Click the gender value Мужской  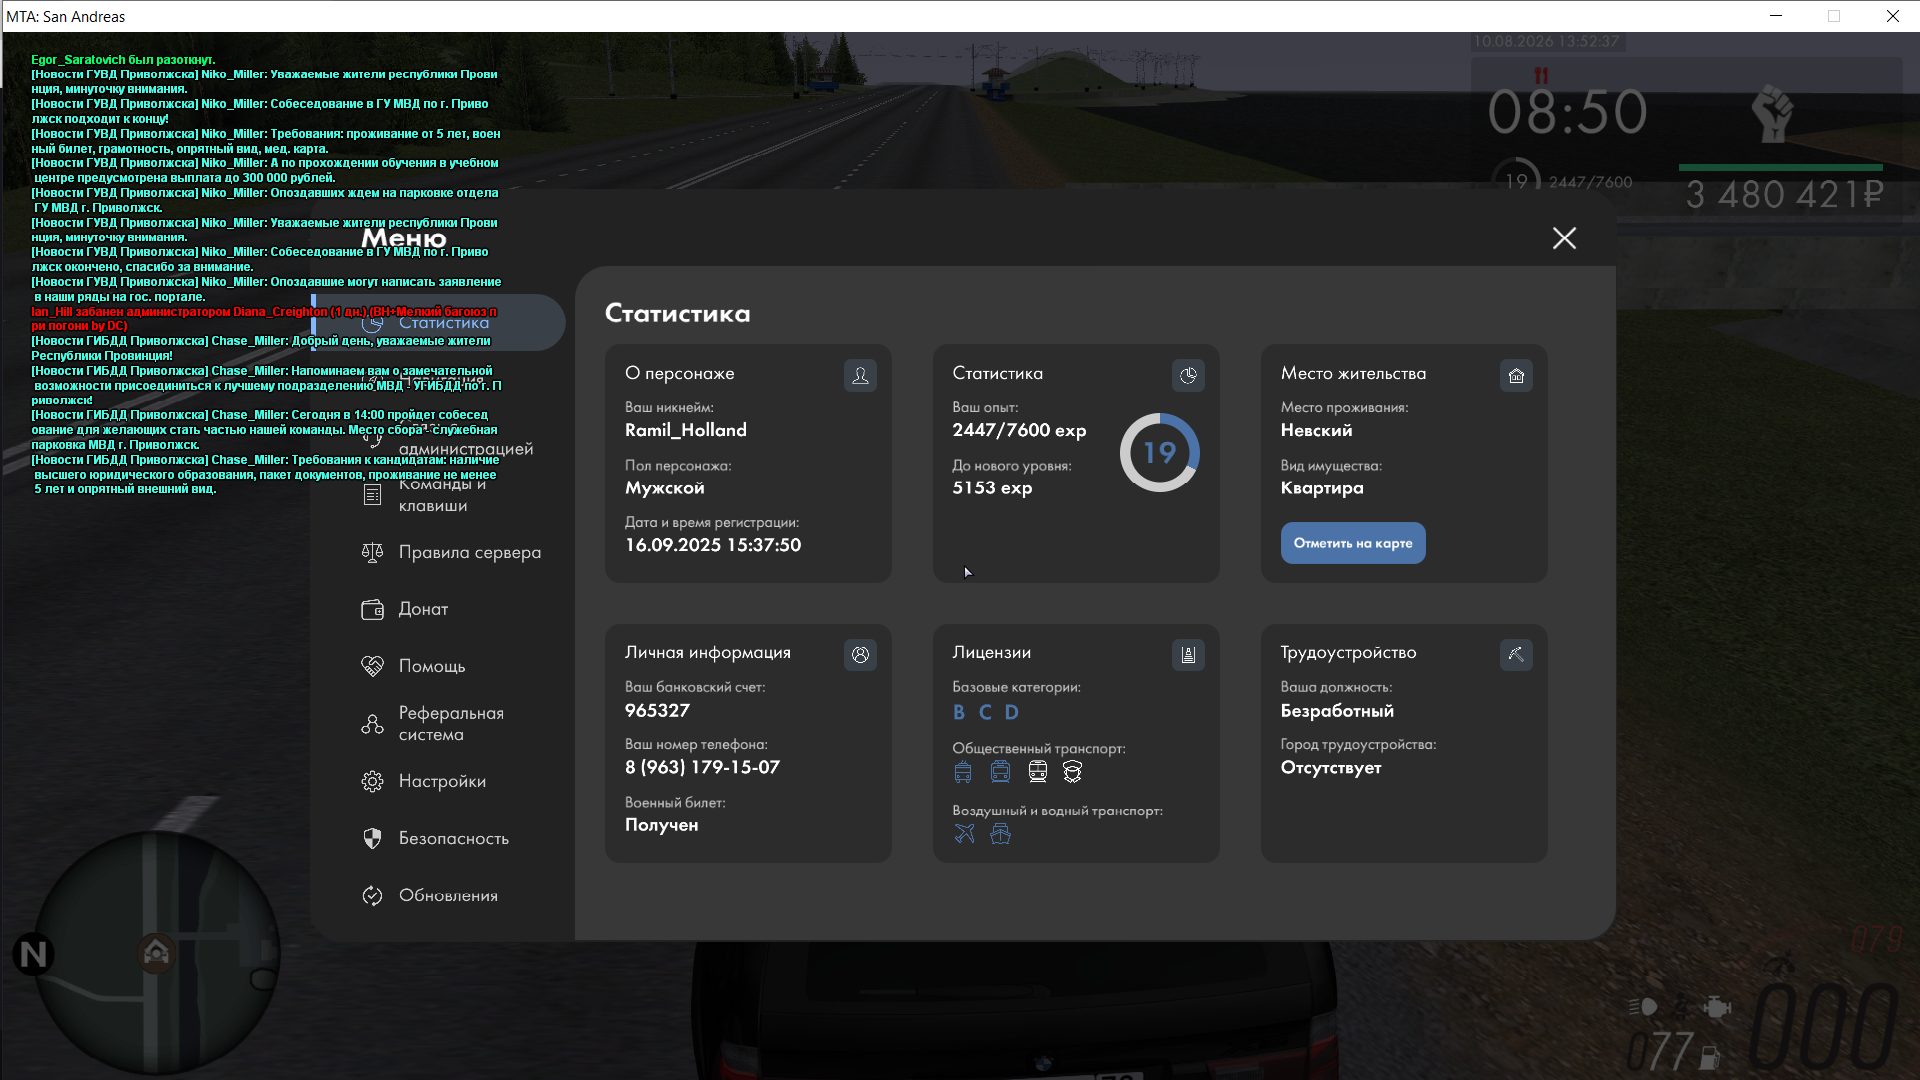click(x=665, y=488)
